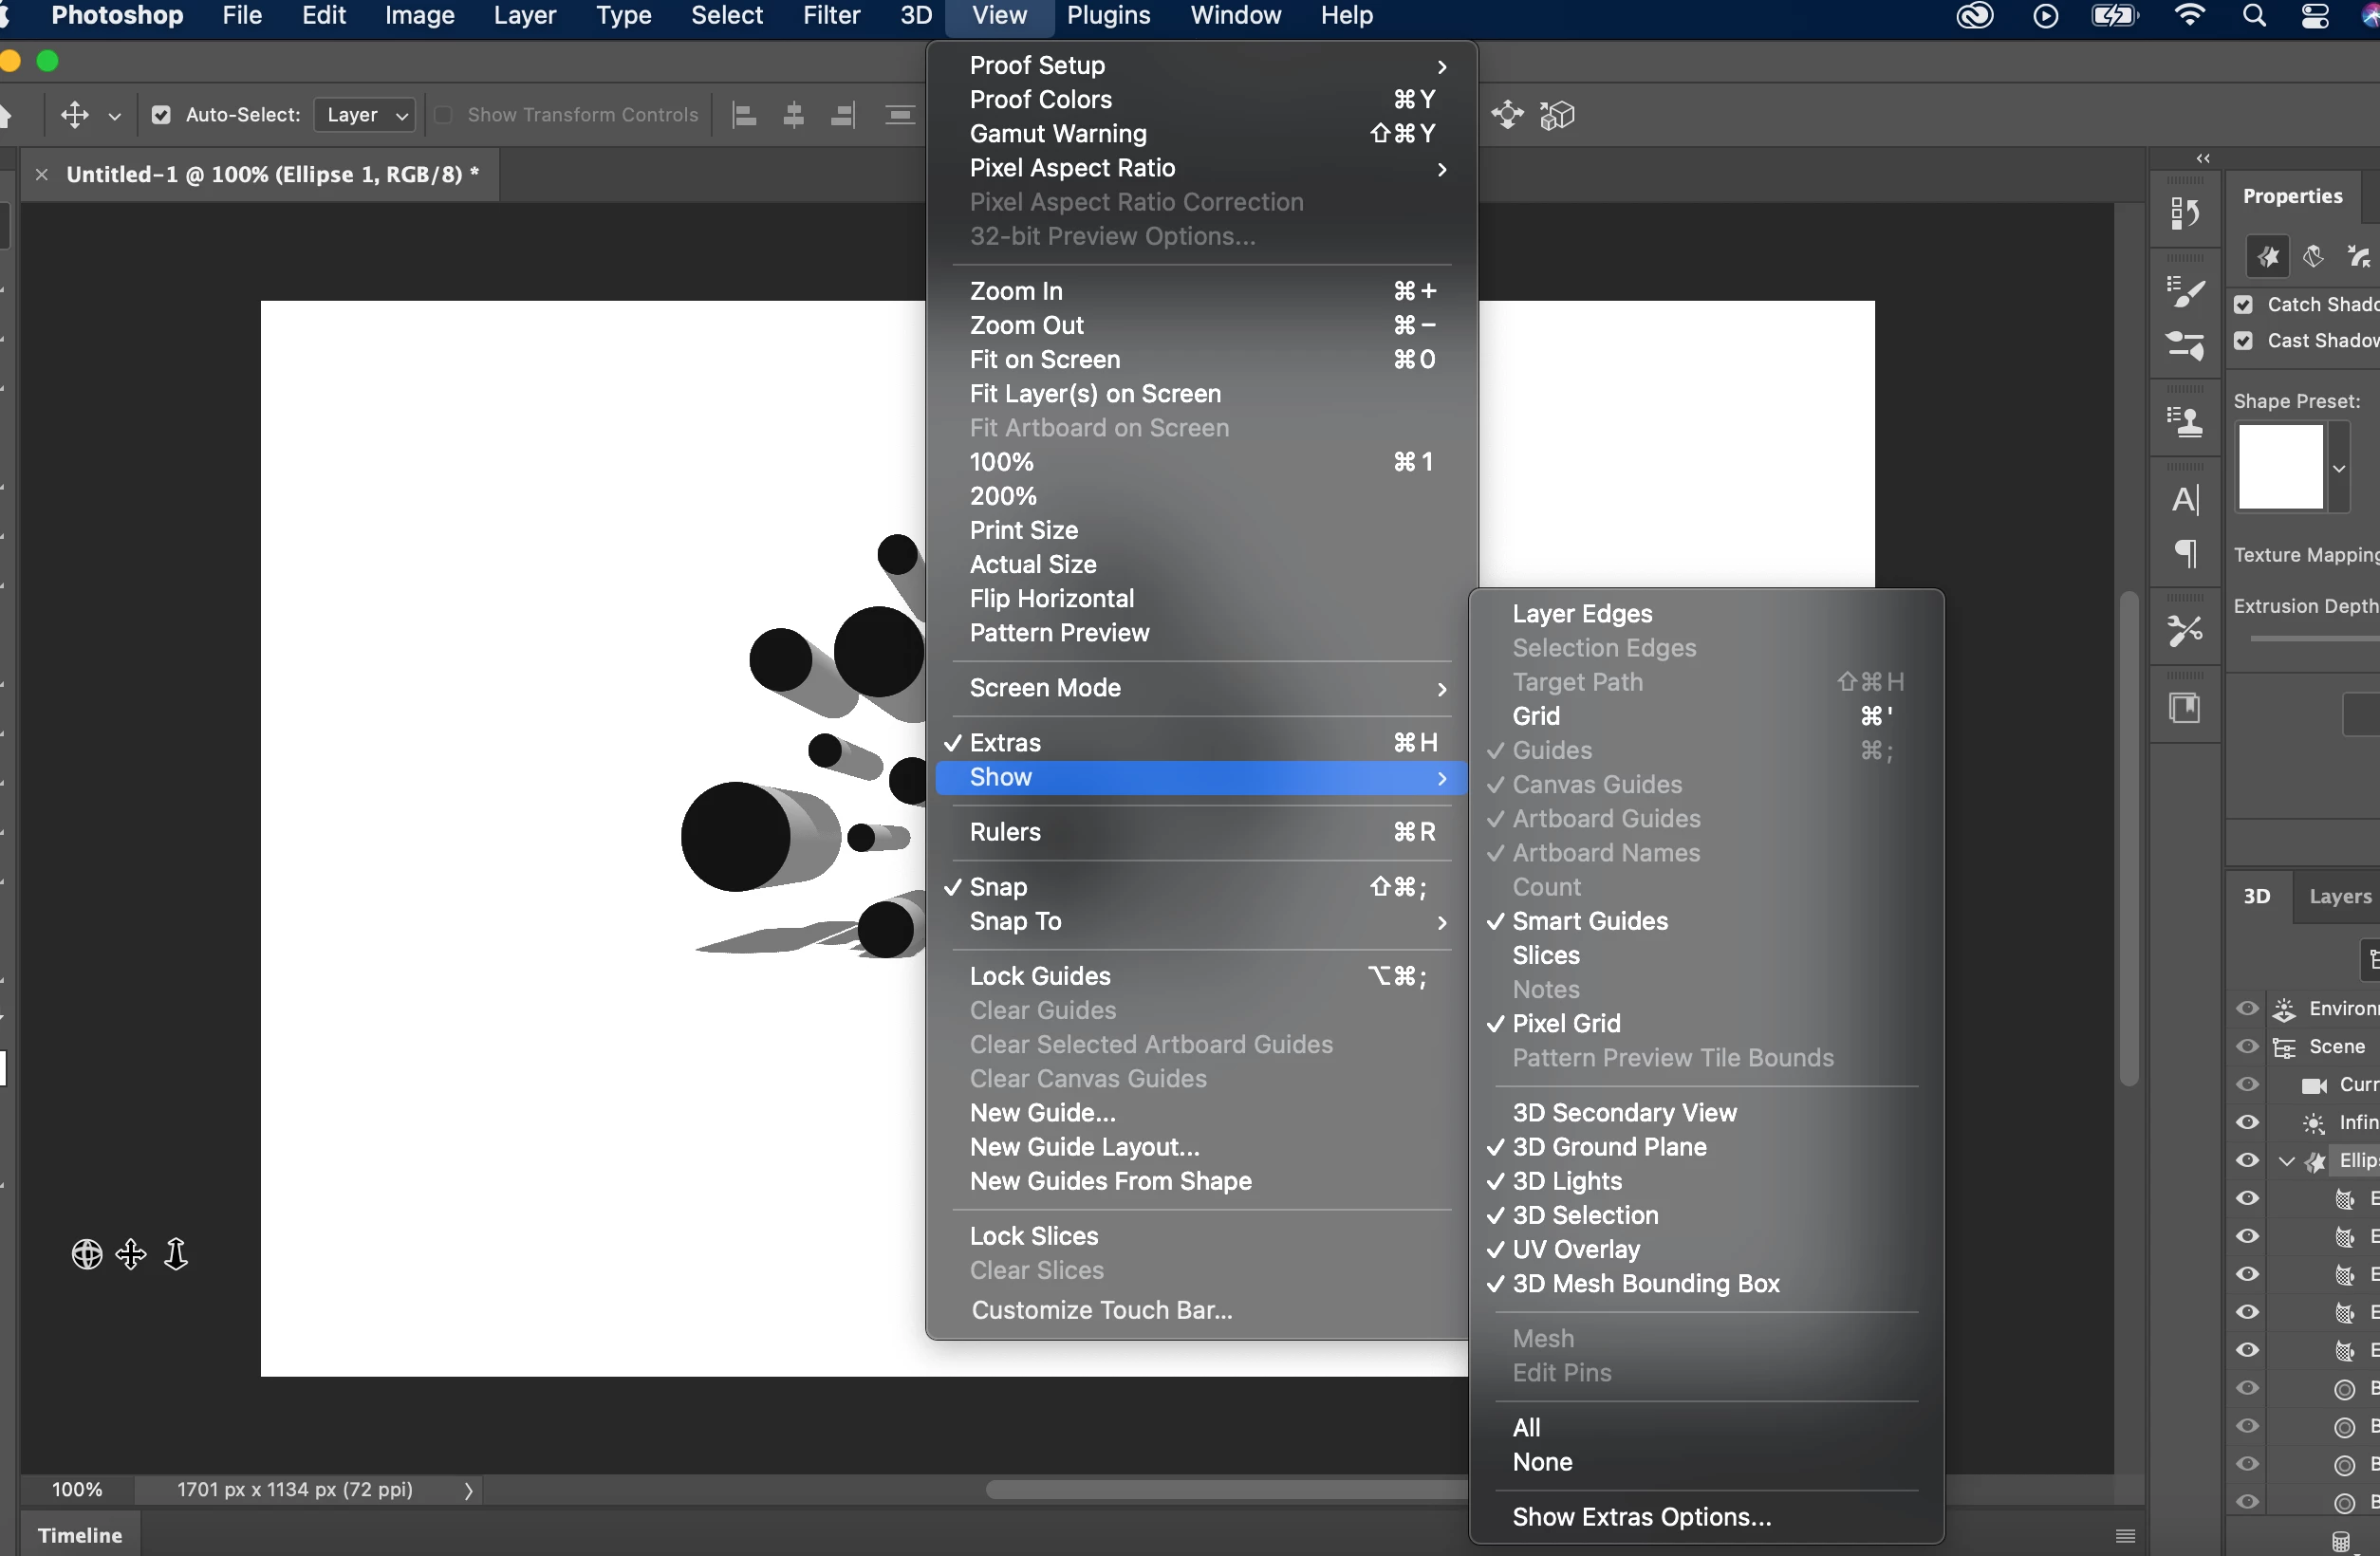This screenshot has width=2380, height=1556.
Task: Open the Character panel icon
Action: [x=2185, y=499]
